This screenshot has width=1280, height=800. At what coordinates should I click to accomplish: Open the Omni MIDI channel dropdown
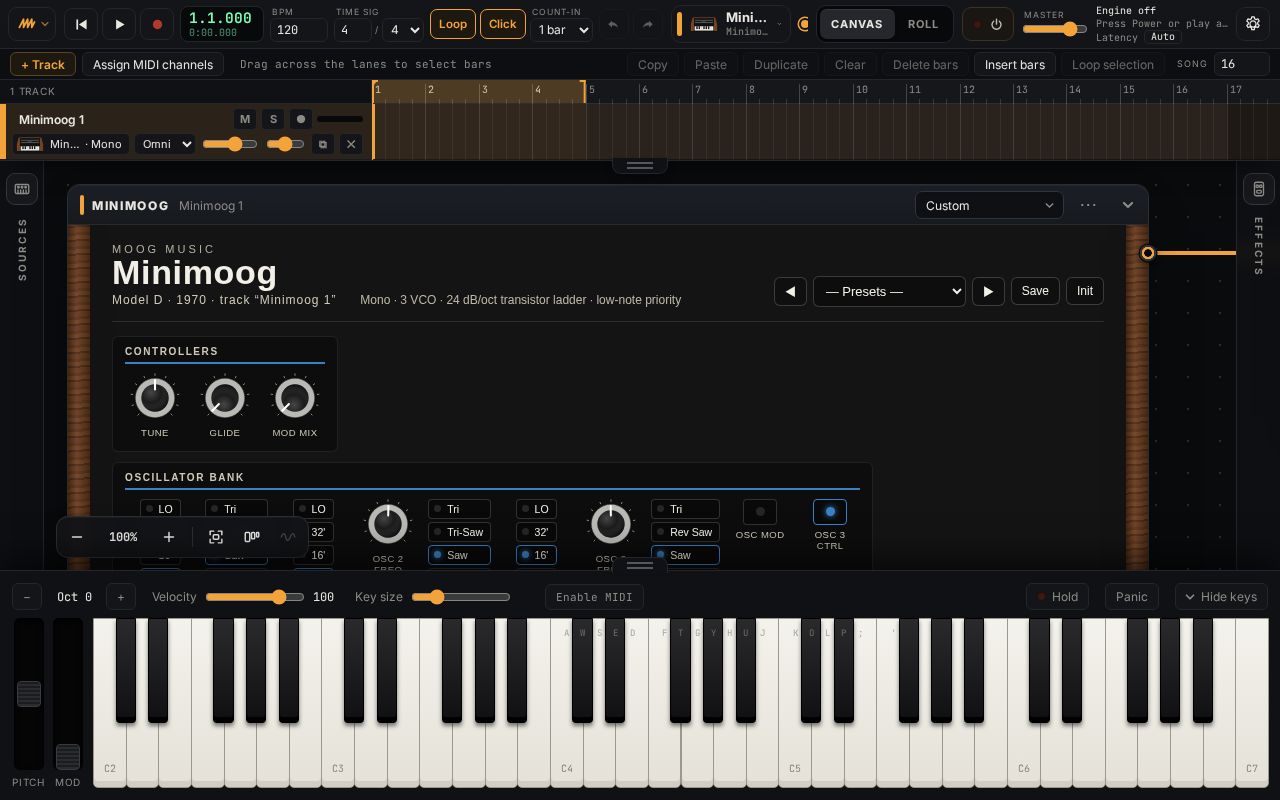click(165, 144)
